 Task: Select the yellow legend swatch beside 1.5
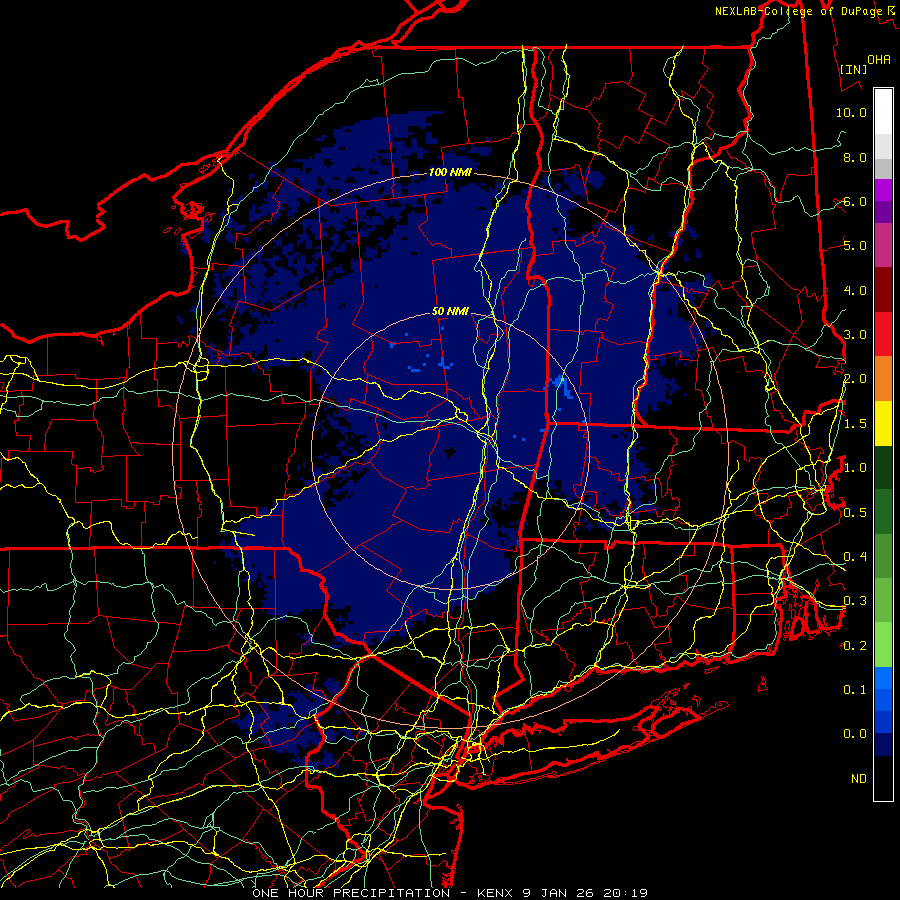[x=883, y=423]
